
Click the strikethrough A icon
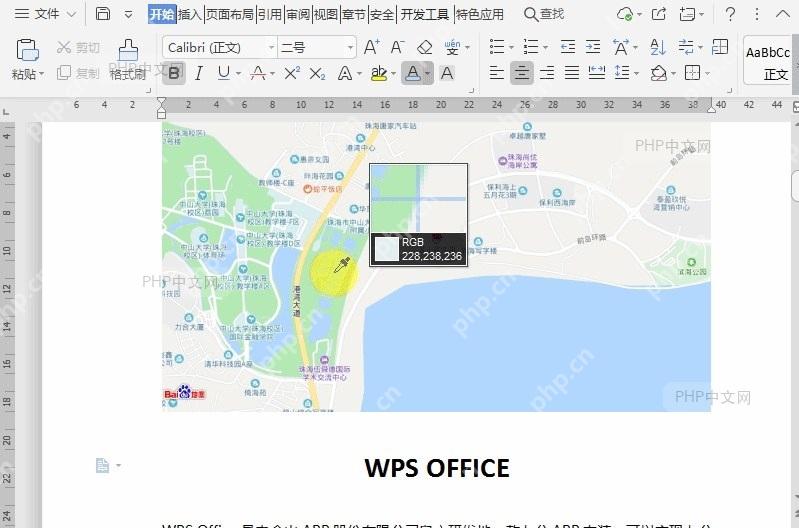pyautogui.click(x=258, y=73)
